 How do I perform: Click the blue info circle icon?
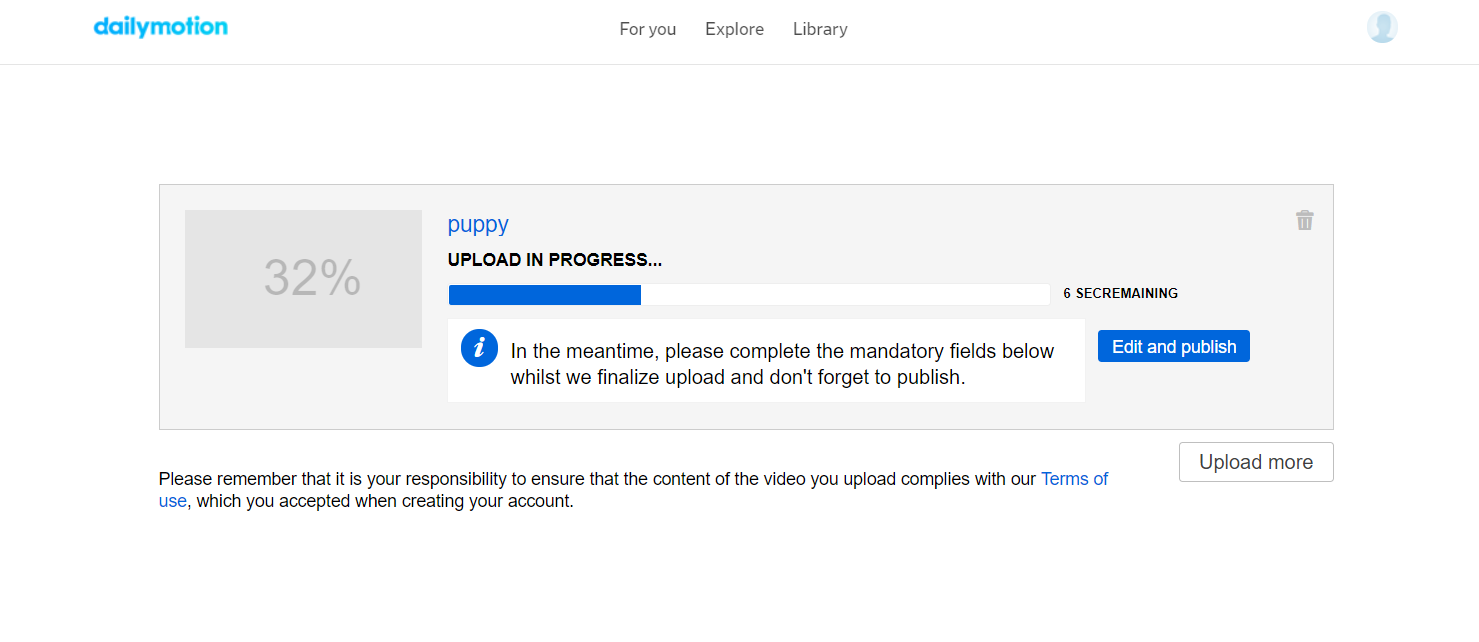(x=479, y=348)
